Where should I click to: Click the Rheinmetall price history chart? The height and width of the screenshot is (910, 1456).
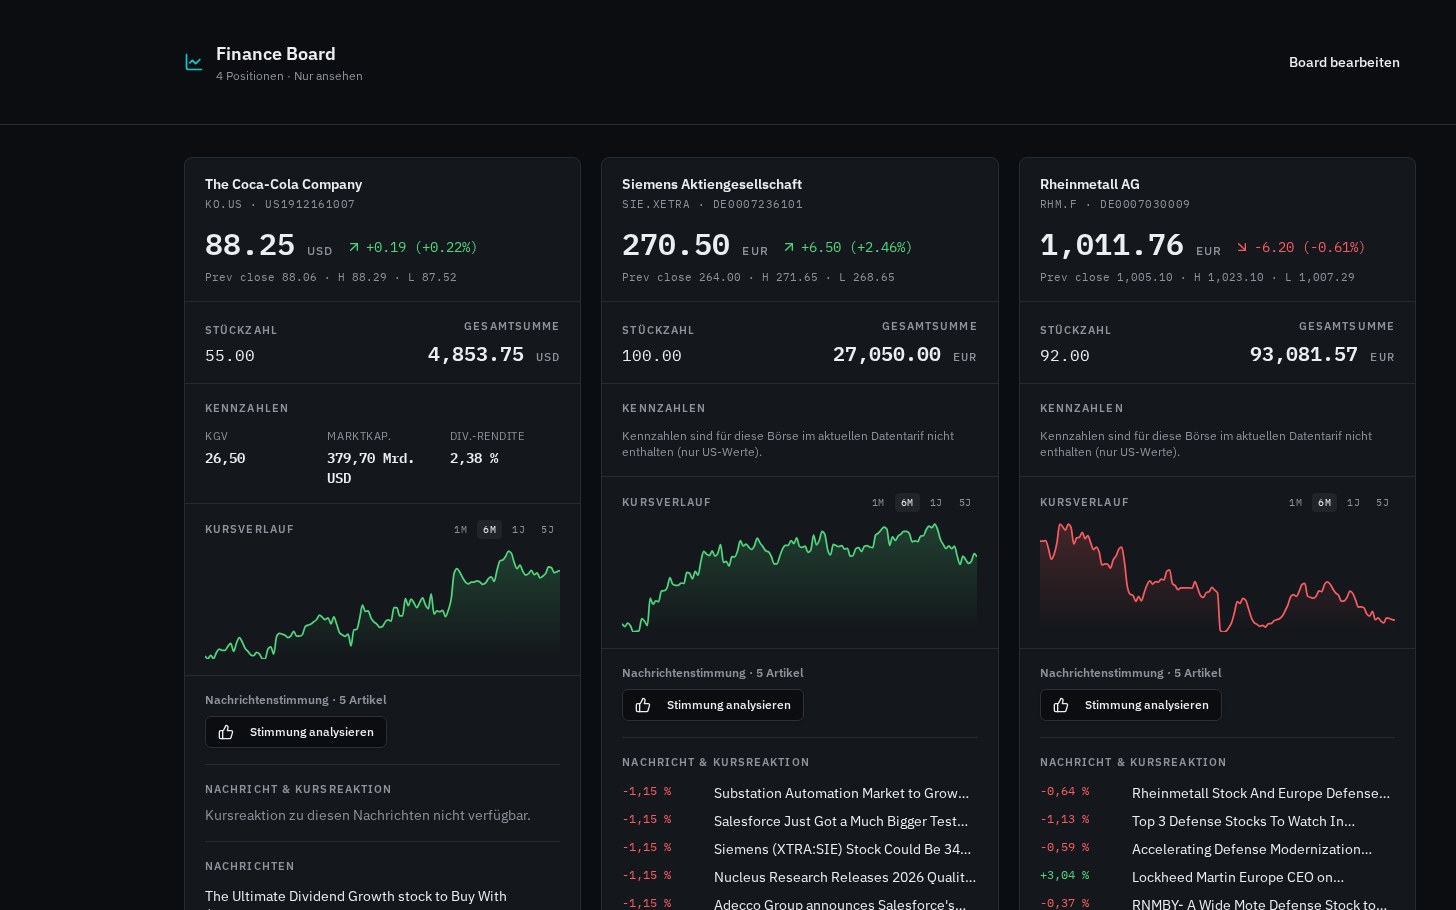[x=1217, y=577]
